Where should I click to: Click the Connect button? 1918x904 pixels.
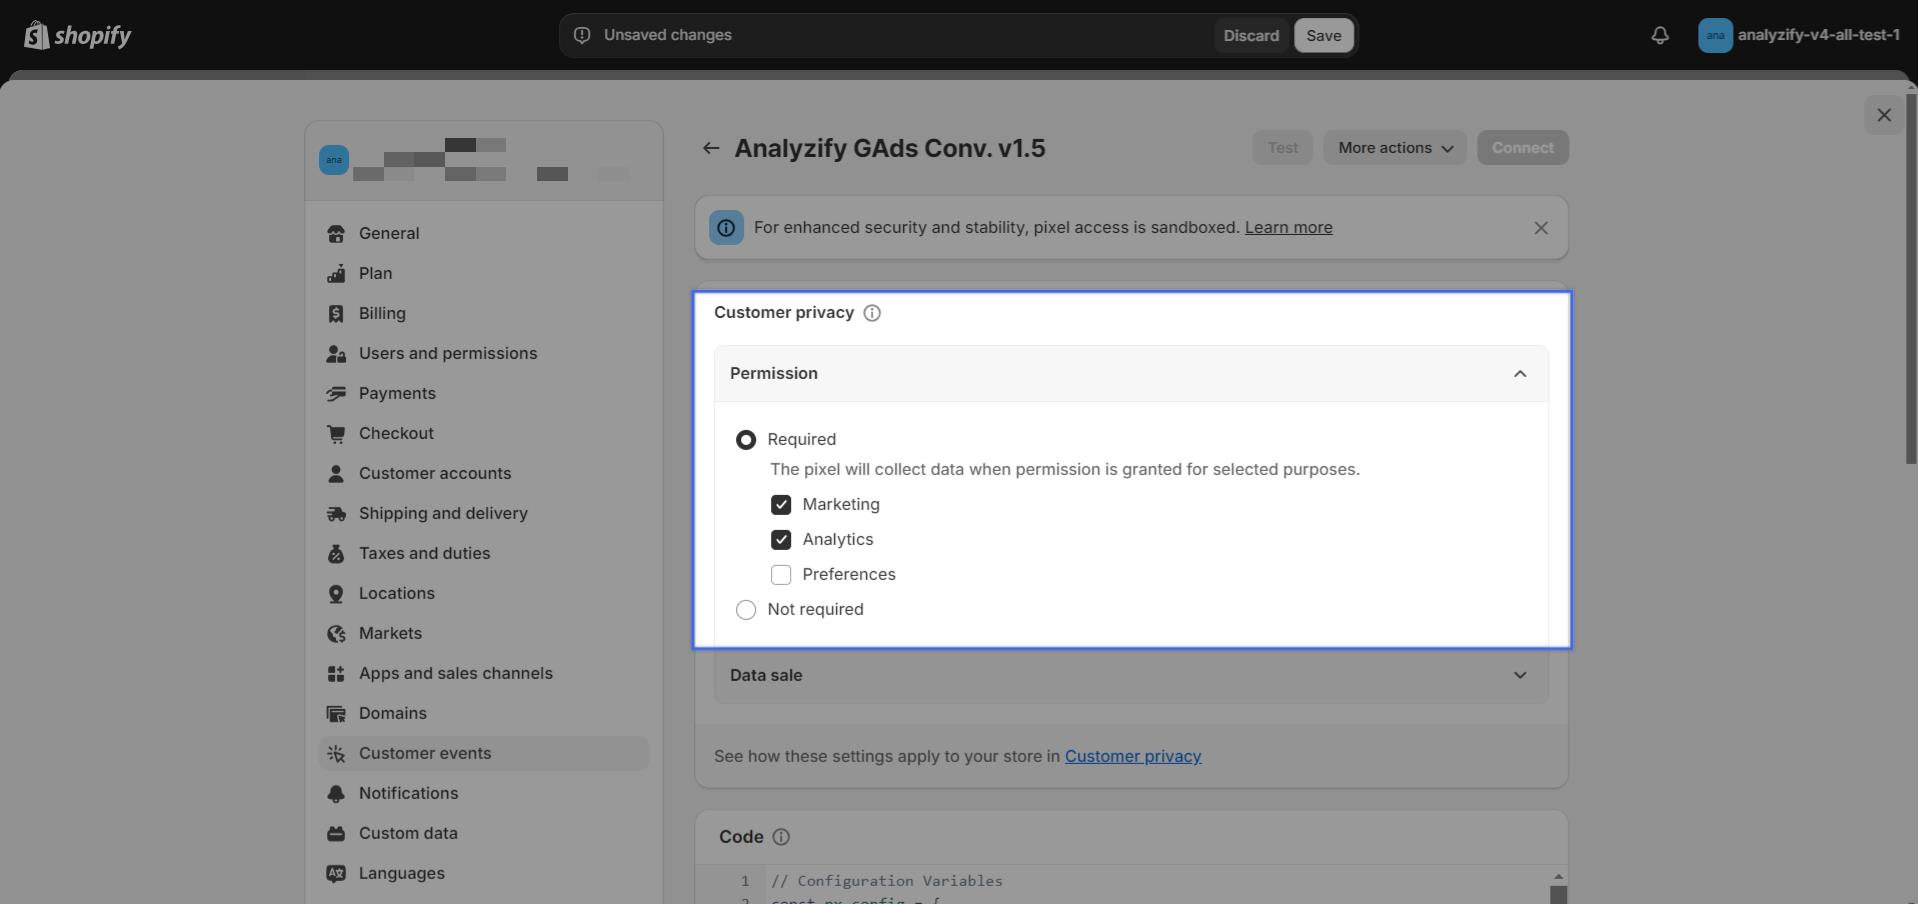[x=1523, y=148]
